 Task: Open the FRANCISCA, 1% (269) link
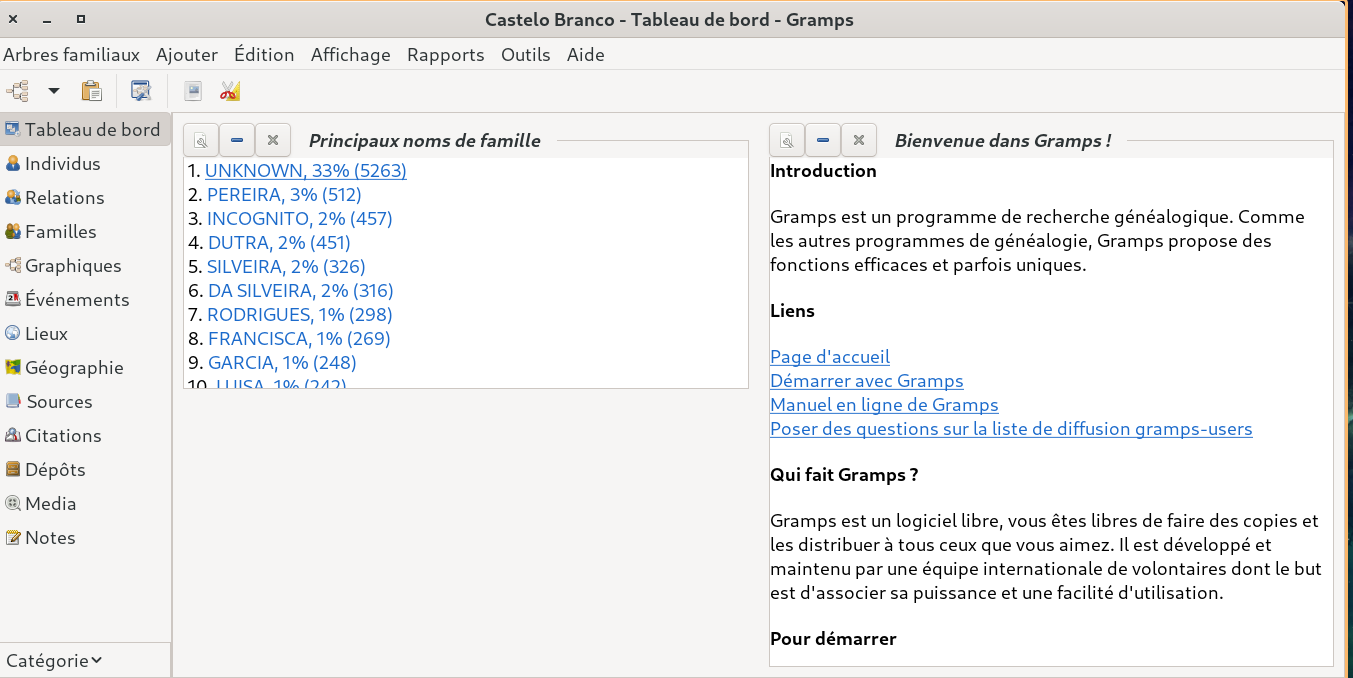pyautogui.click(x=299, y=339)
